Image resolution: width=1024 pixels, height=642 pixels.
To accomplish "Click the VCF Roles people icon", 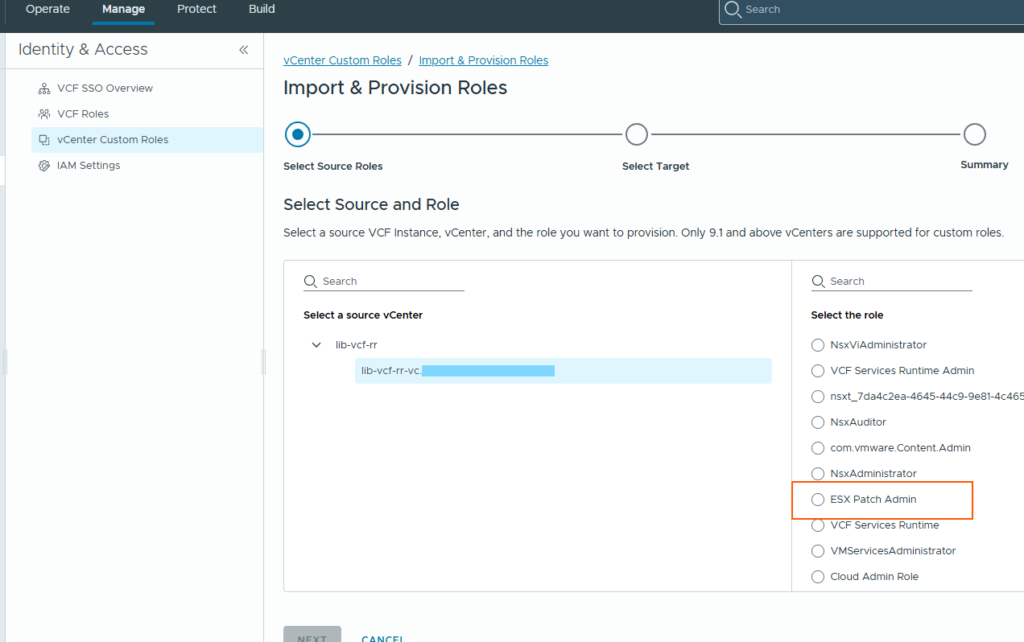I will 44,114.
